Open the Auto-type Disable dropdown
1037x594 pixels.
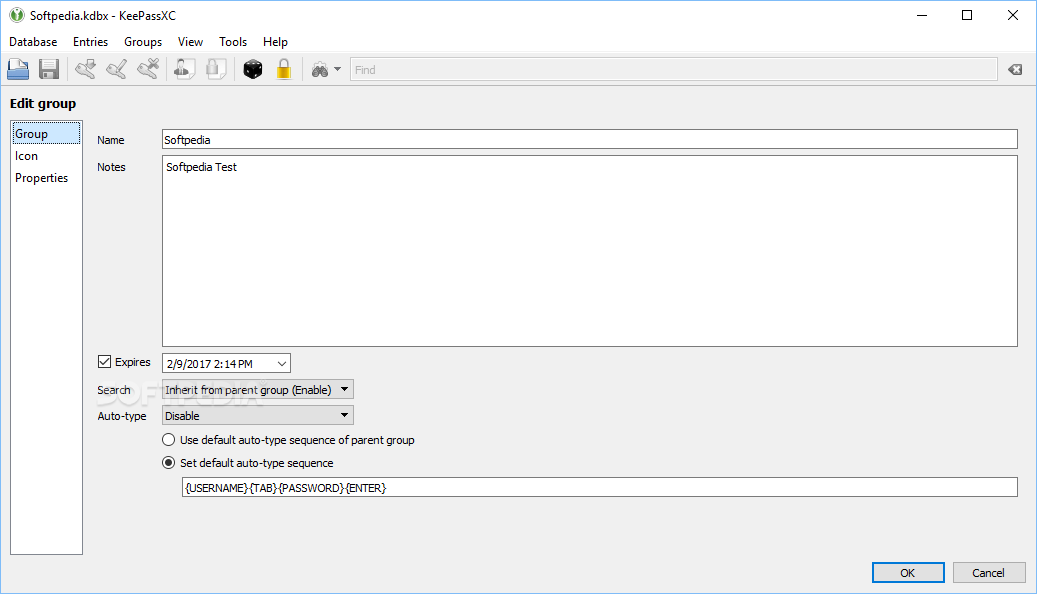tap(258, 415)
